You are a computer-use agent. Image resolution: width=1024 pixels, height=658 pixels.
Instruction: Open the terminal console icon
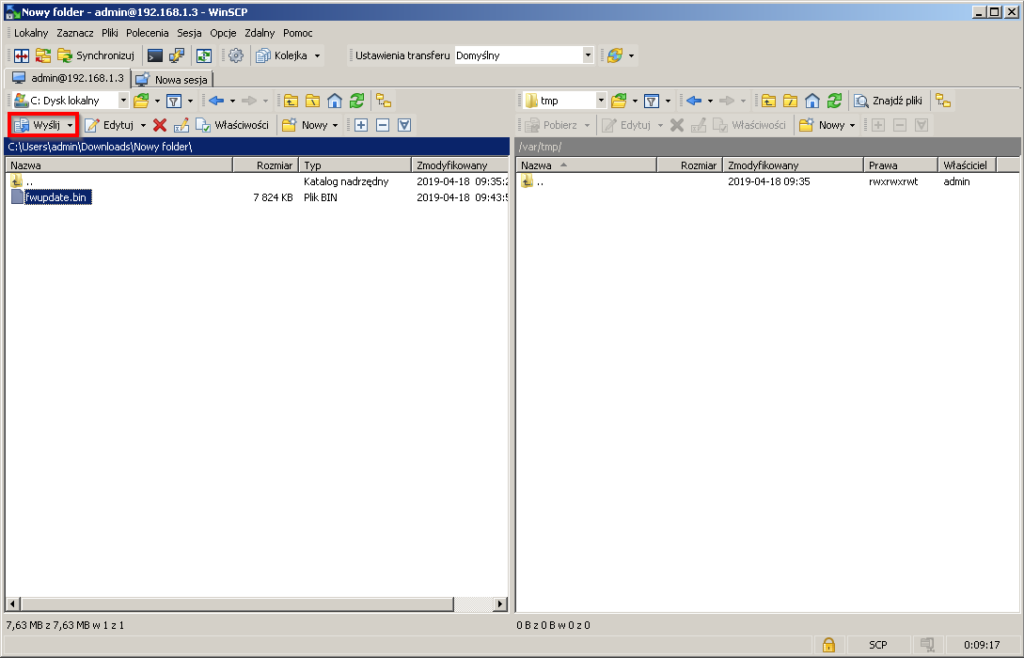155,55
